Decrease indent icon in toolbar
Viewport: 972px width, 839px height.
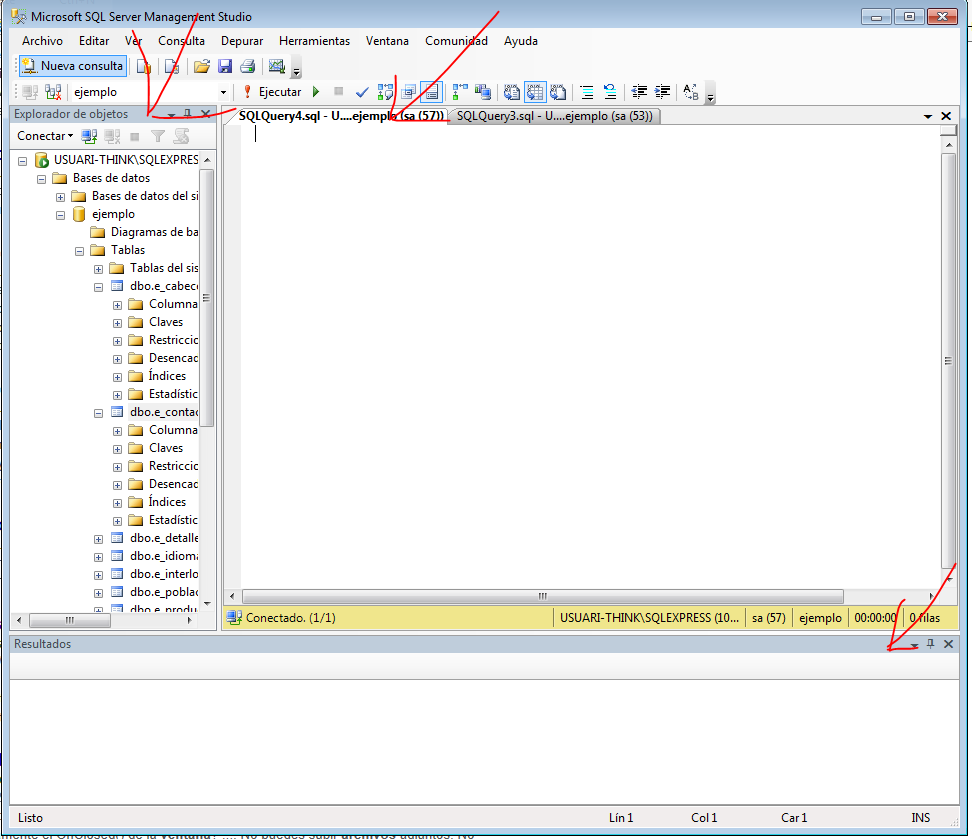[639, 92]
